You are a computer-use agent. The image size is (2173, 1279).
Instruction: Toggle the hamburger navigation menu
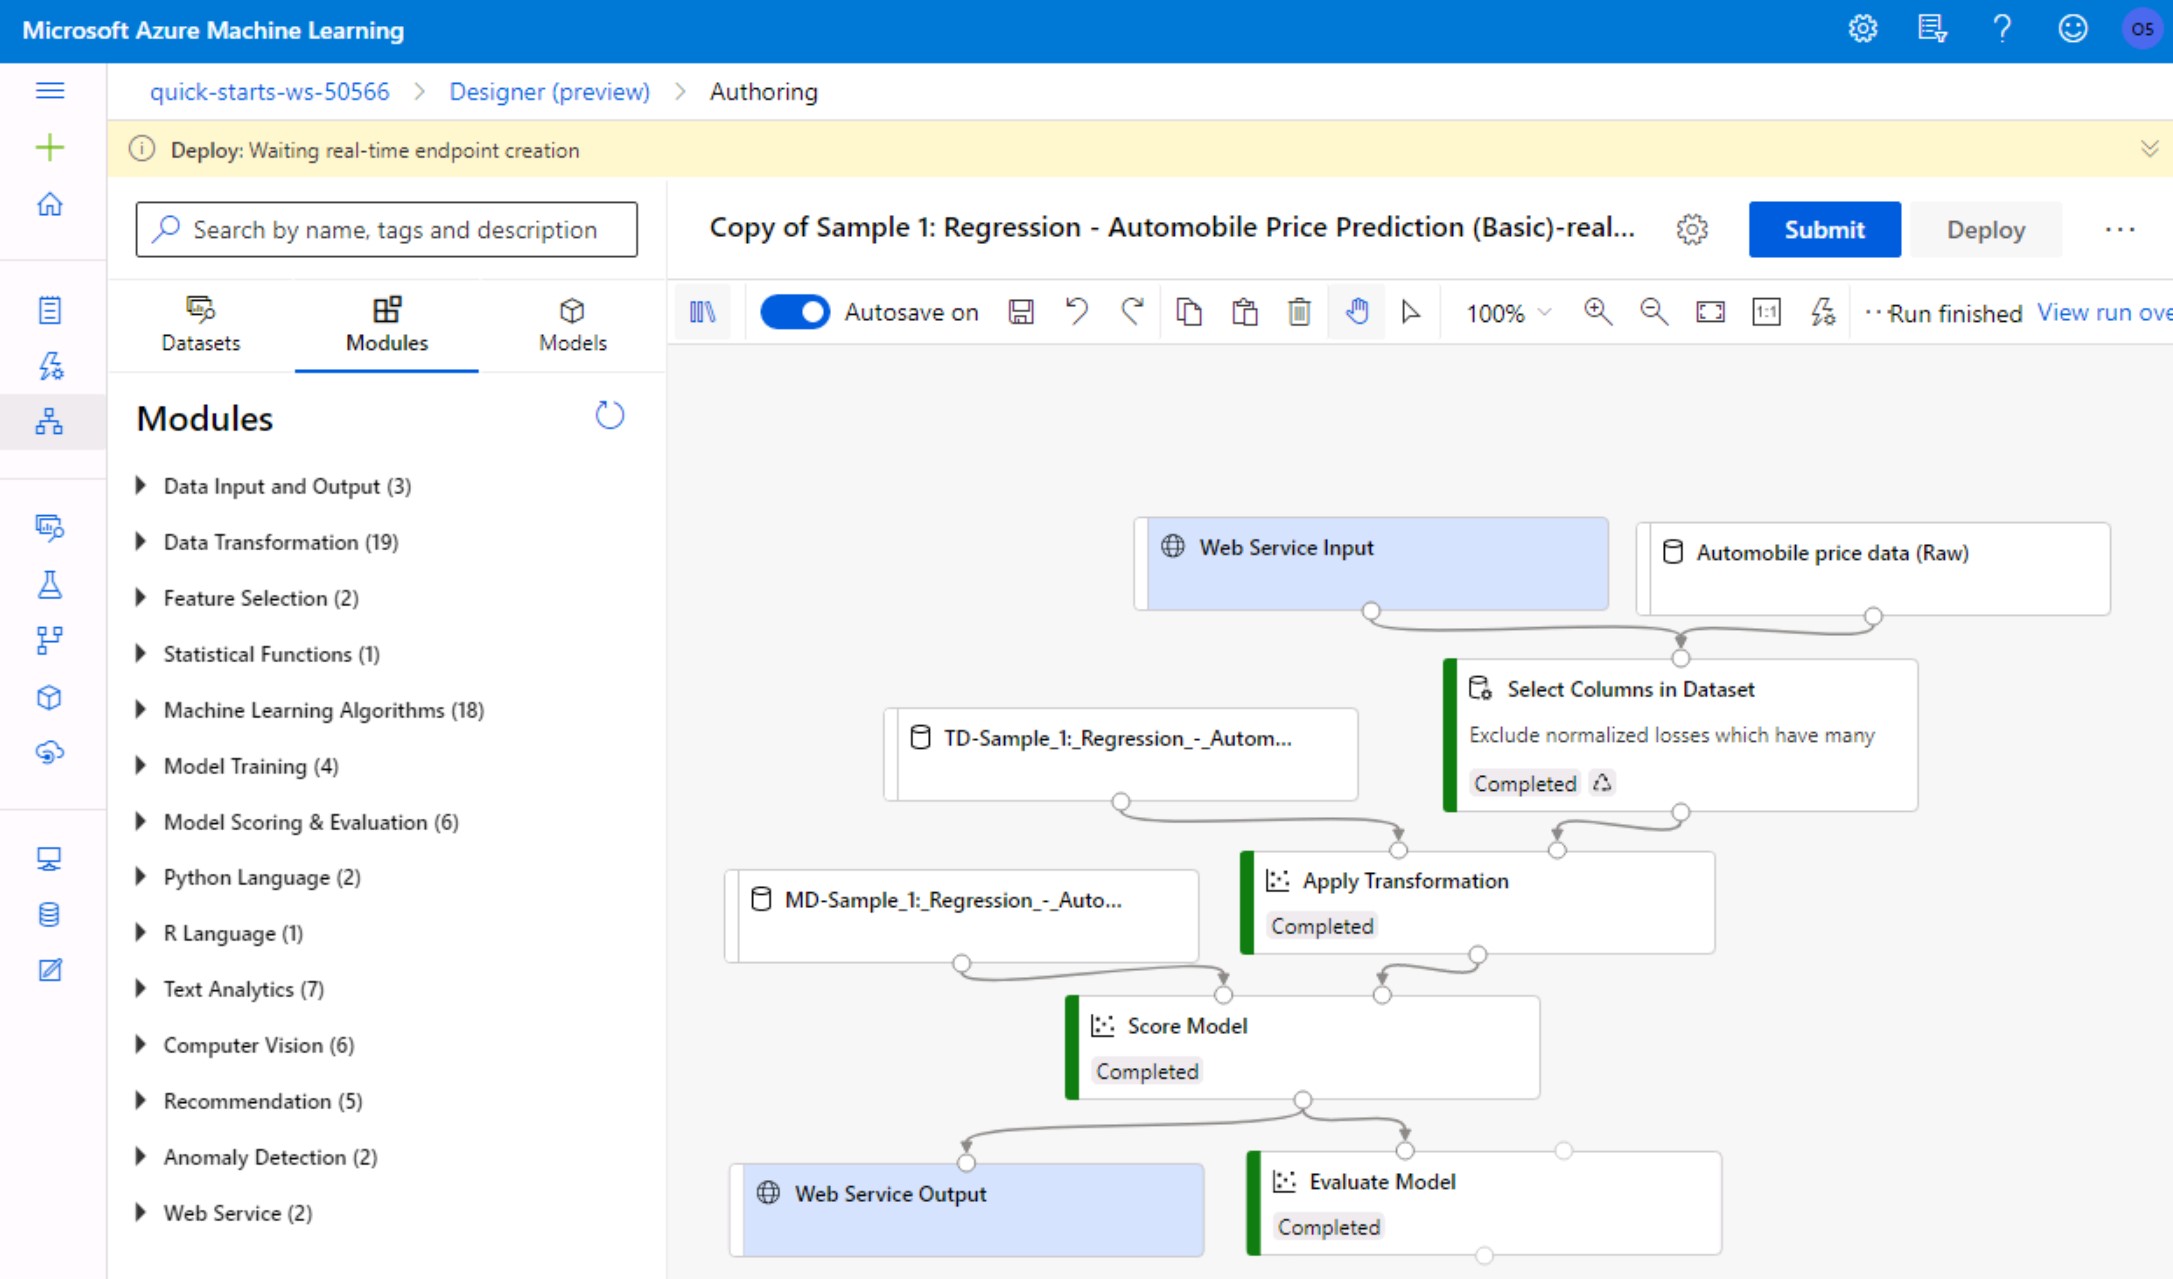coord(50,91)
